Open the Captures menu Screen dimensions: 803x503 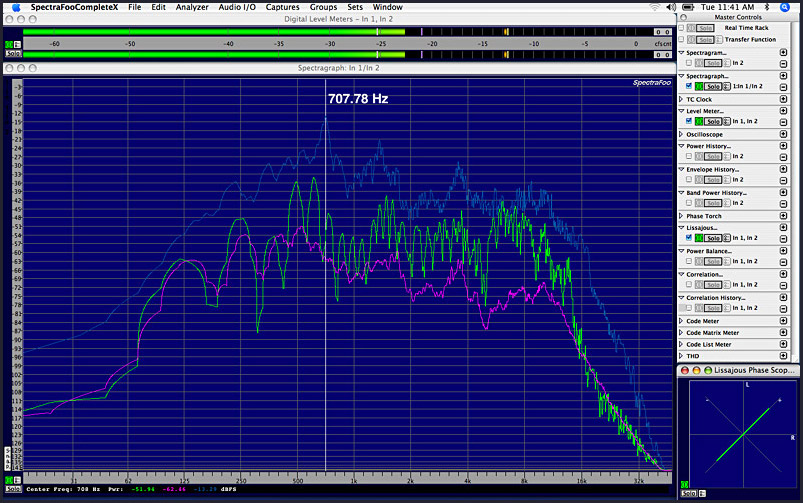(282, 7)
